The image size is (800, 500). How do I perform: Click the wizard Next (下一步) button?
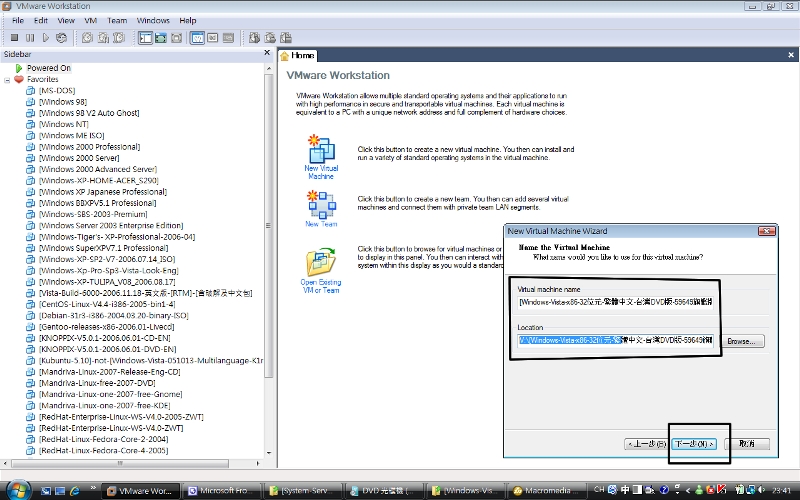(x=694, y=444)
